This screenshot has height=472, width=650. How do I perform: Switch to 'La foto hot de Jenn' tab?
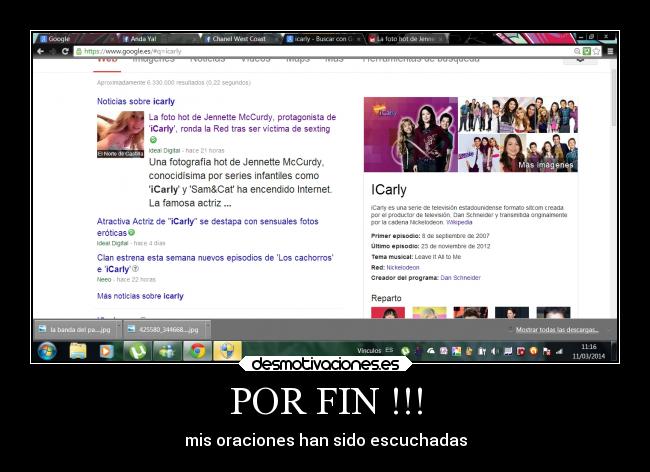click(x=407, y=39)
